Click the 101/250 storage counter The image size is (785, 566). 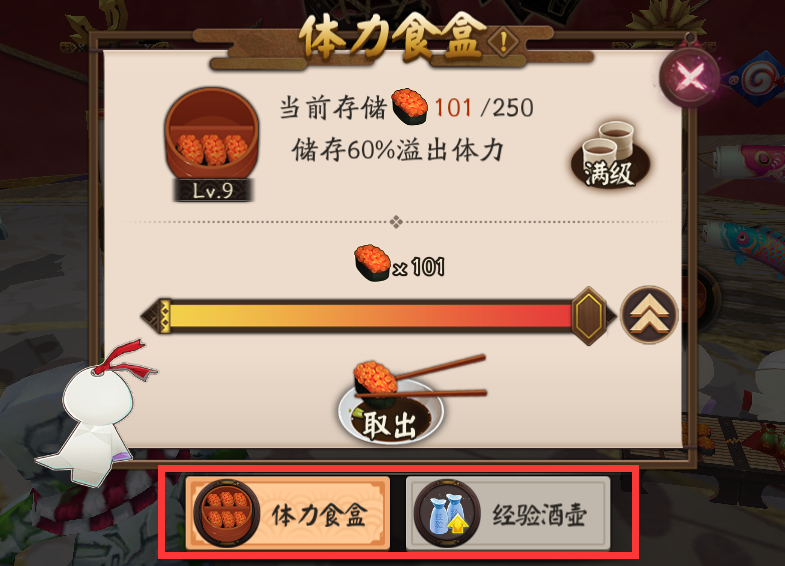484,108
